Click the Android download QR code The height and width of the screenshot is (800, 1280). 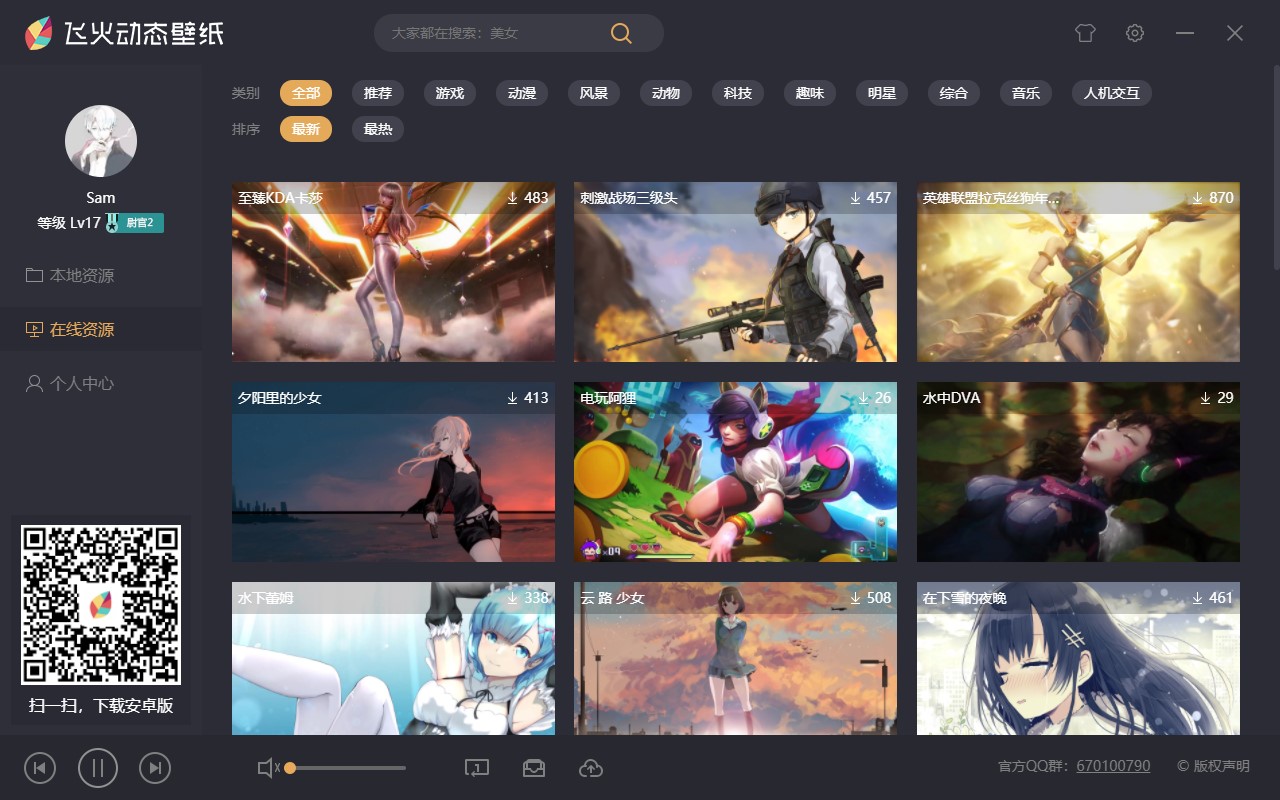101,605
